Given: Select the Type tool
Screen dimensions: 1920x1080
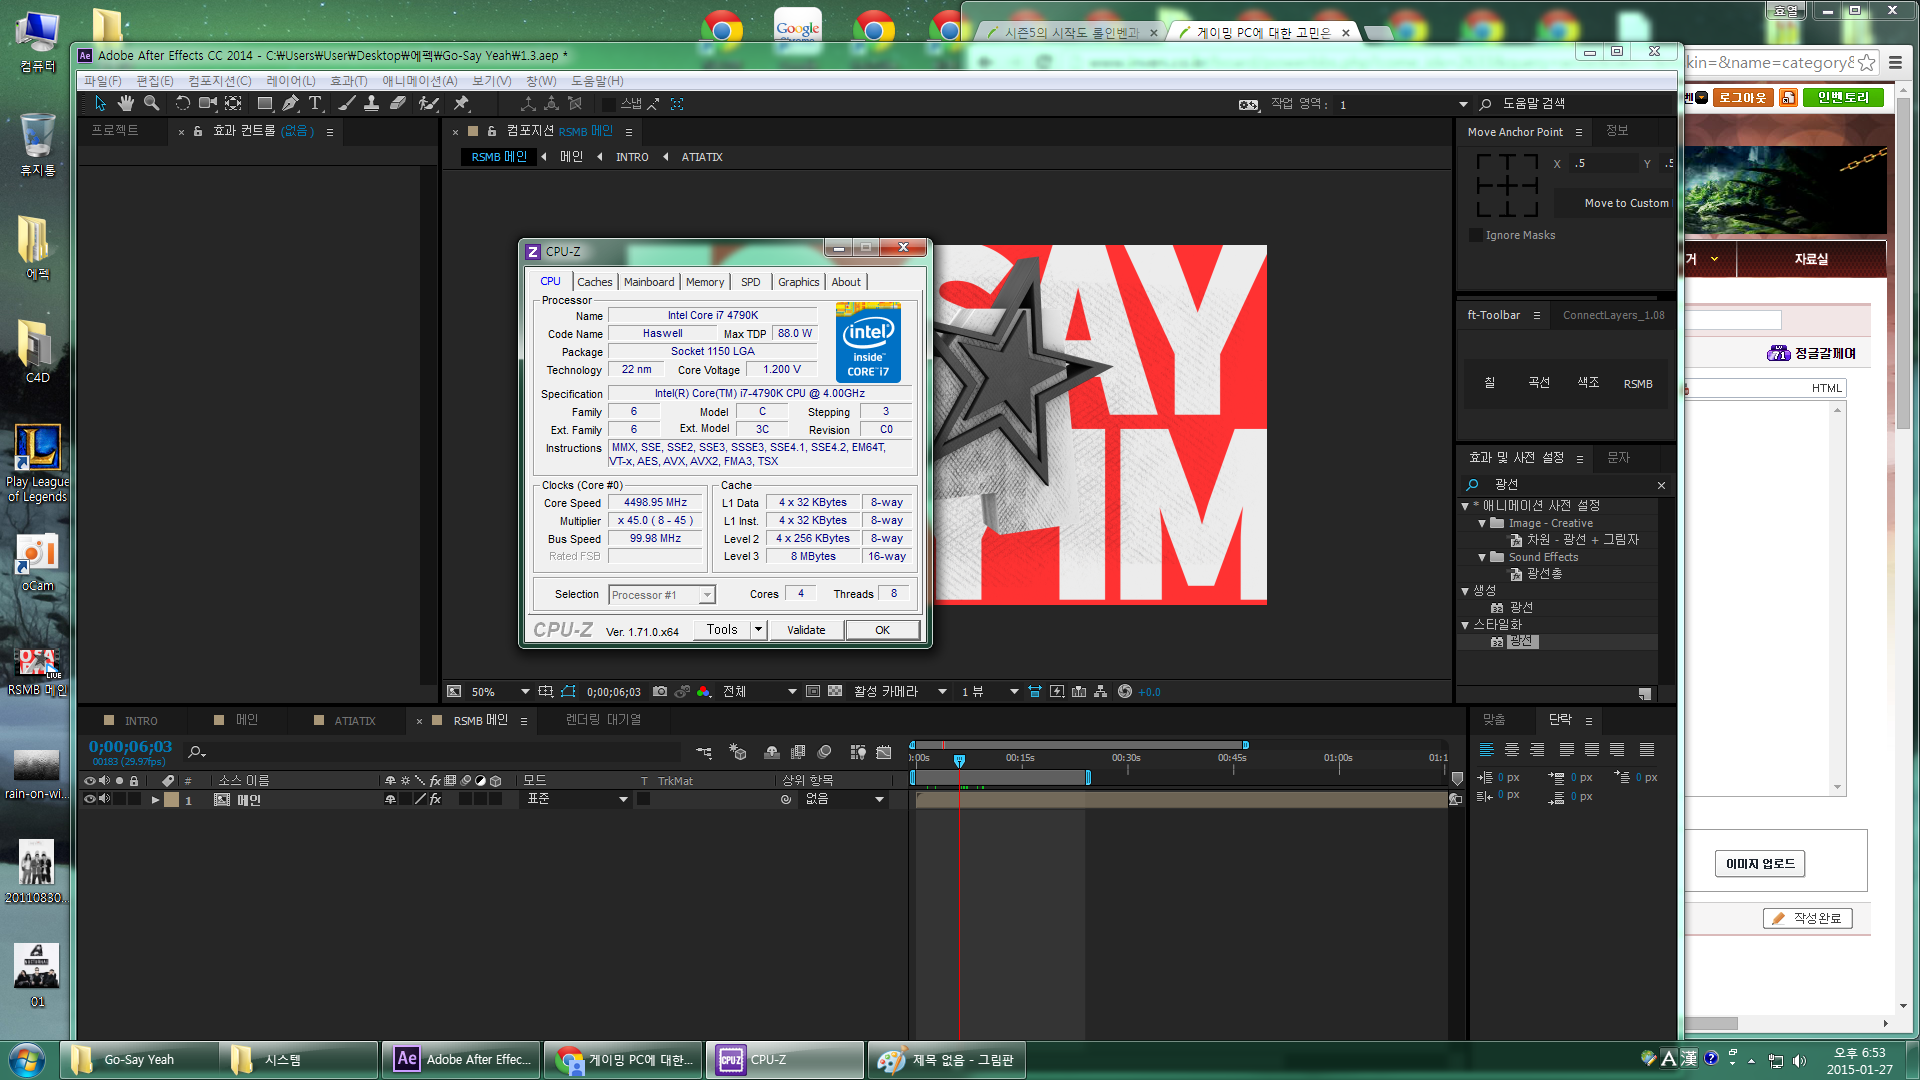Looking at the screenshot, I should [x=315, y=103].
